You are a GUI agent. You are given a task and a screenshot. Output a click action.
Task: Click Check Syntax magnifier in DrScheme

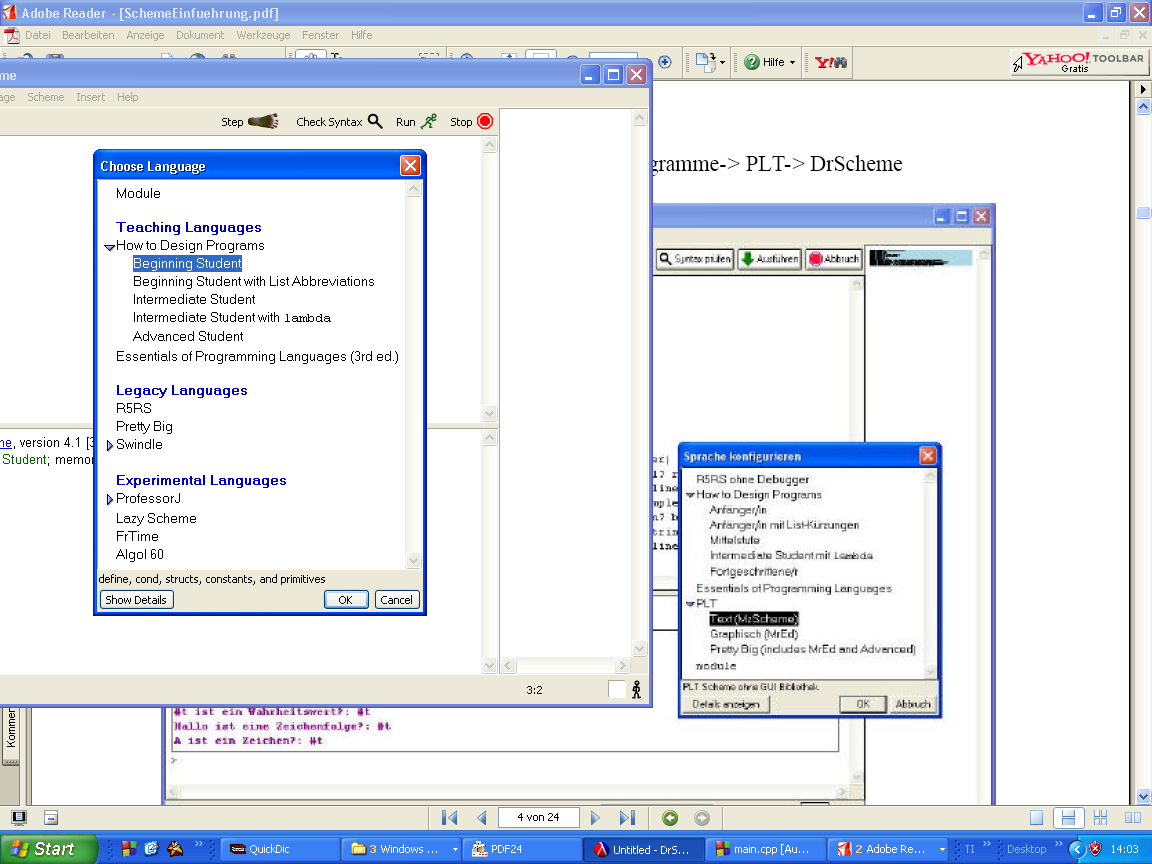[375, 121]
